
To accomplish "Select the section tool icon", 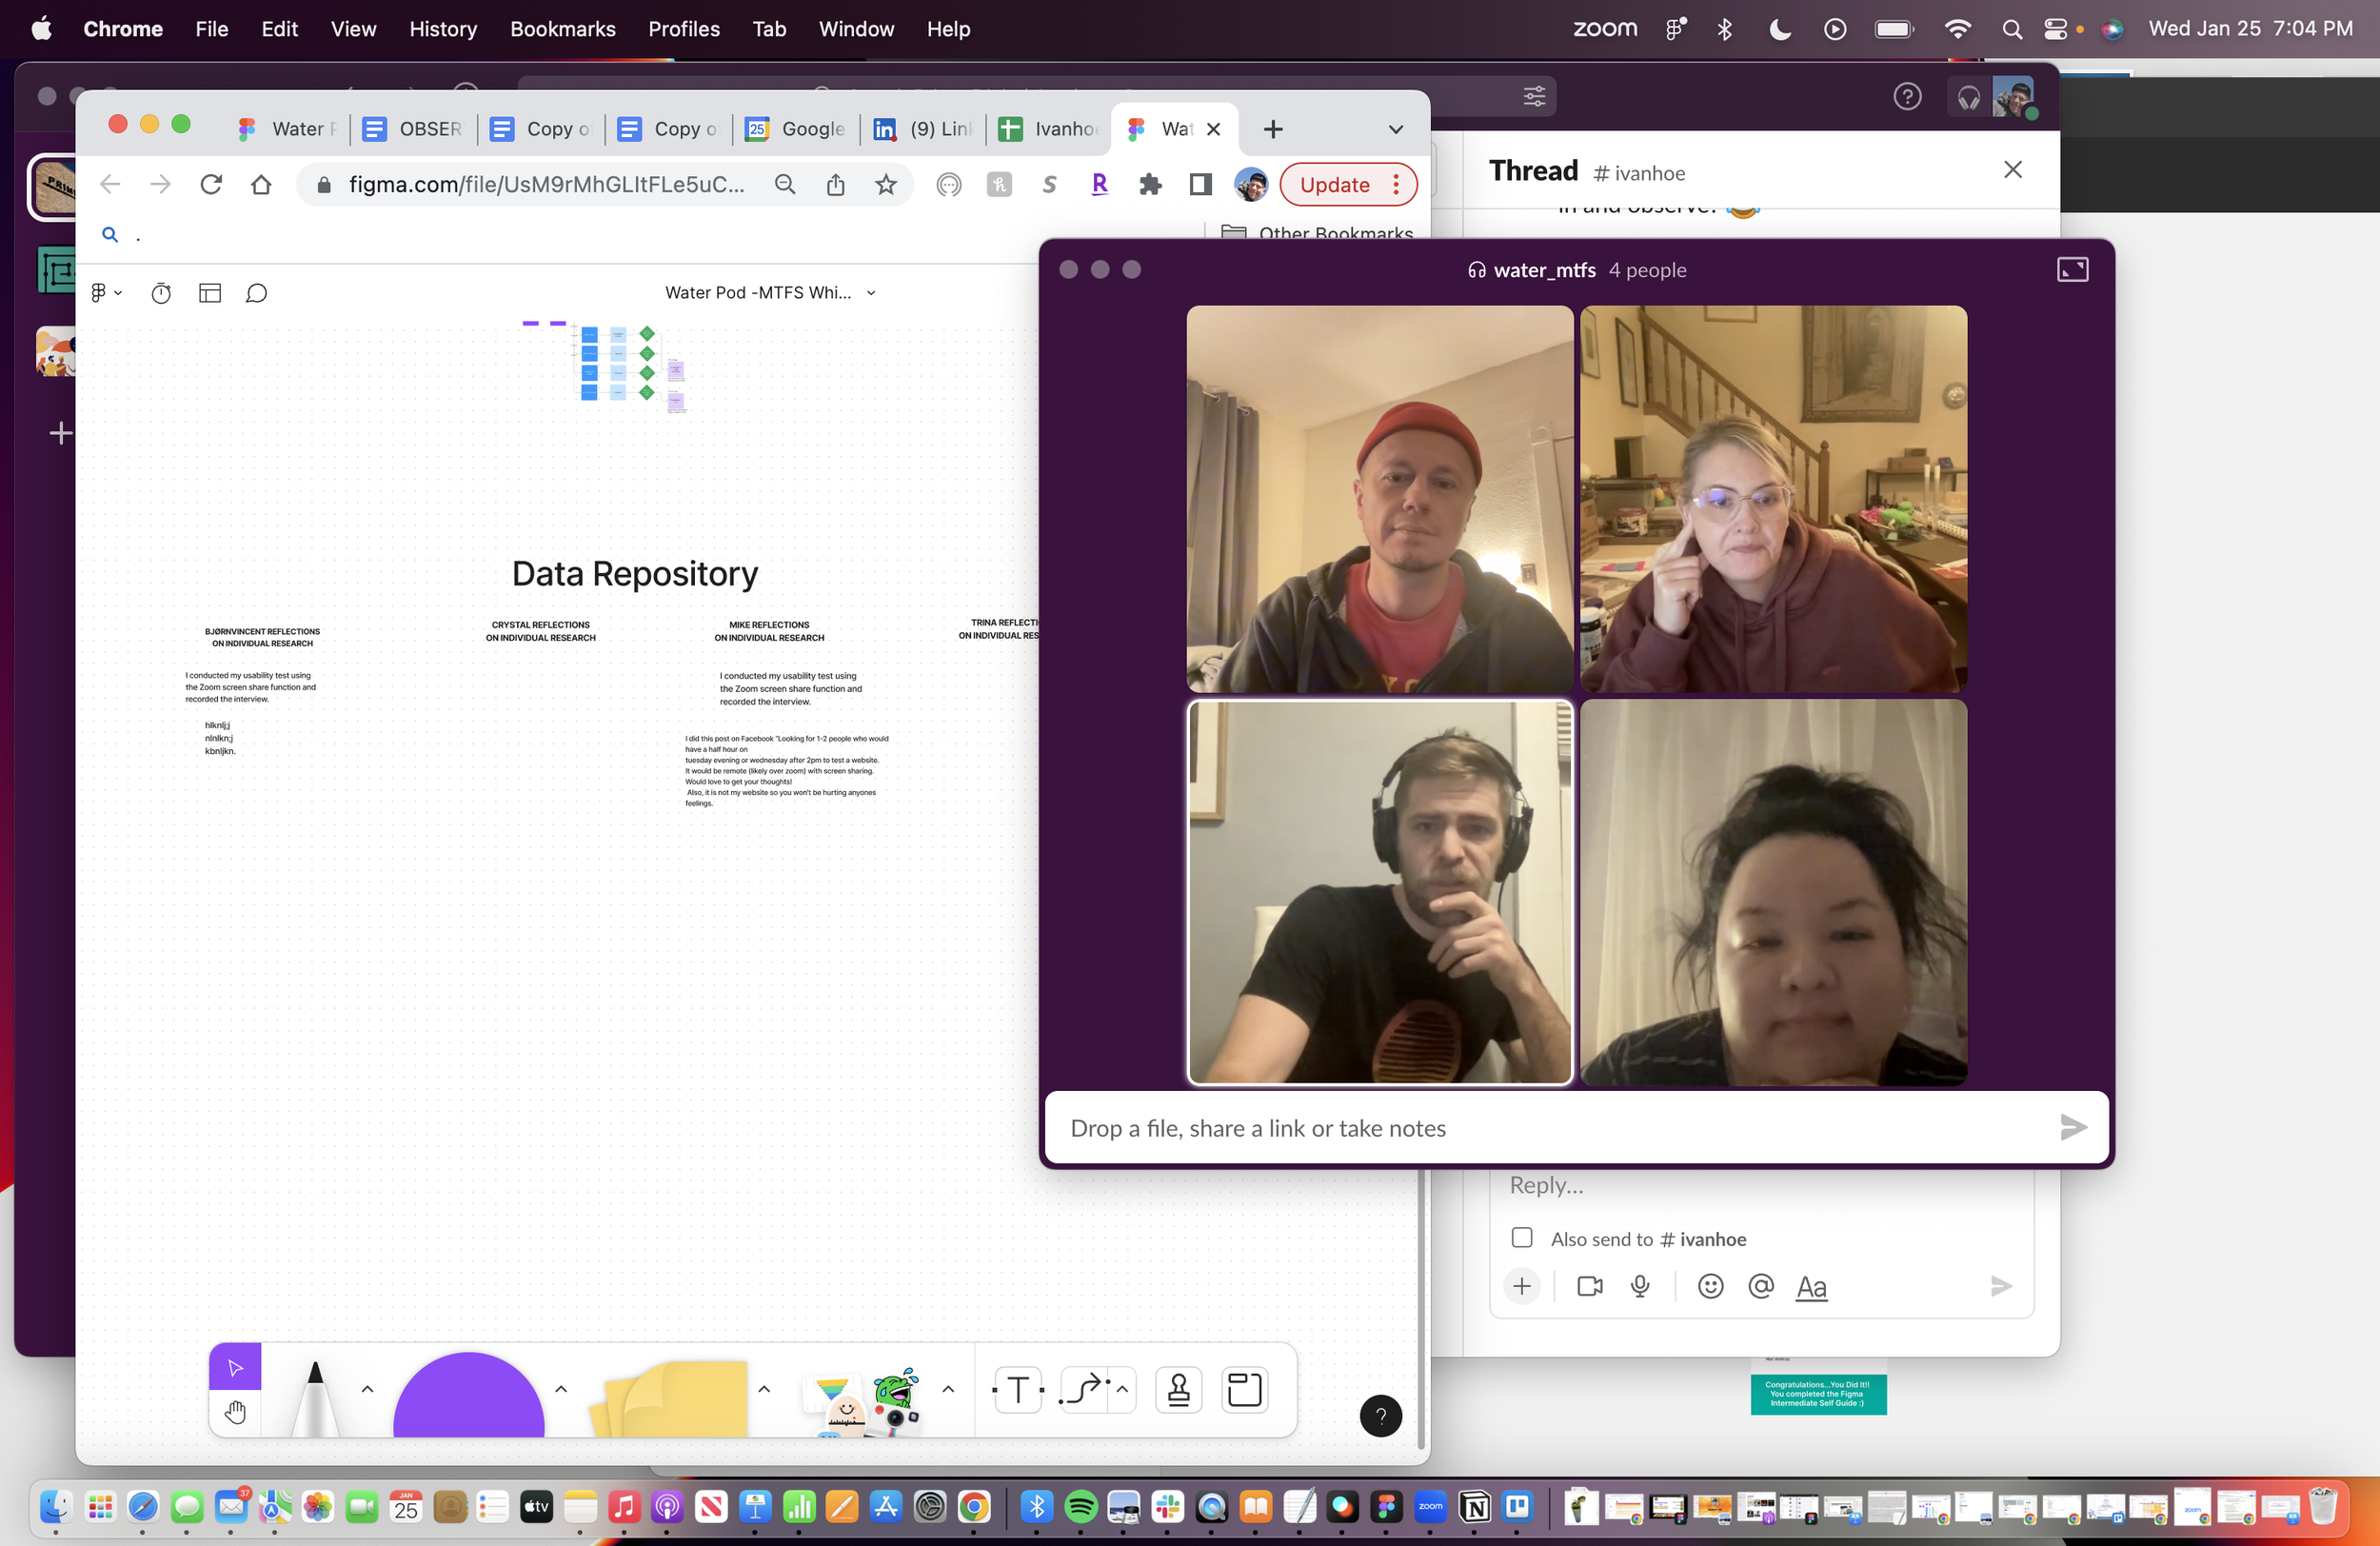I will pyautogui.click(x=1244, y=1390).
